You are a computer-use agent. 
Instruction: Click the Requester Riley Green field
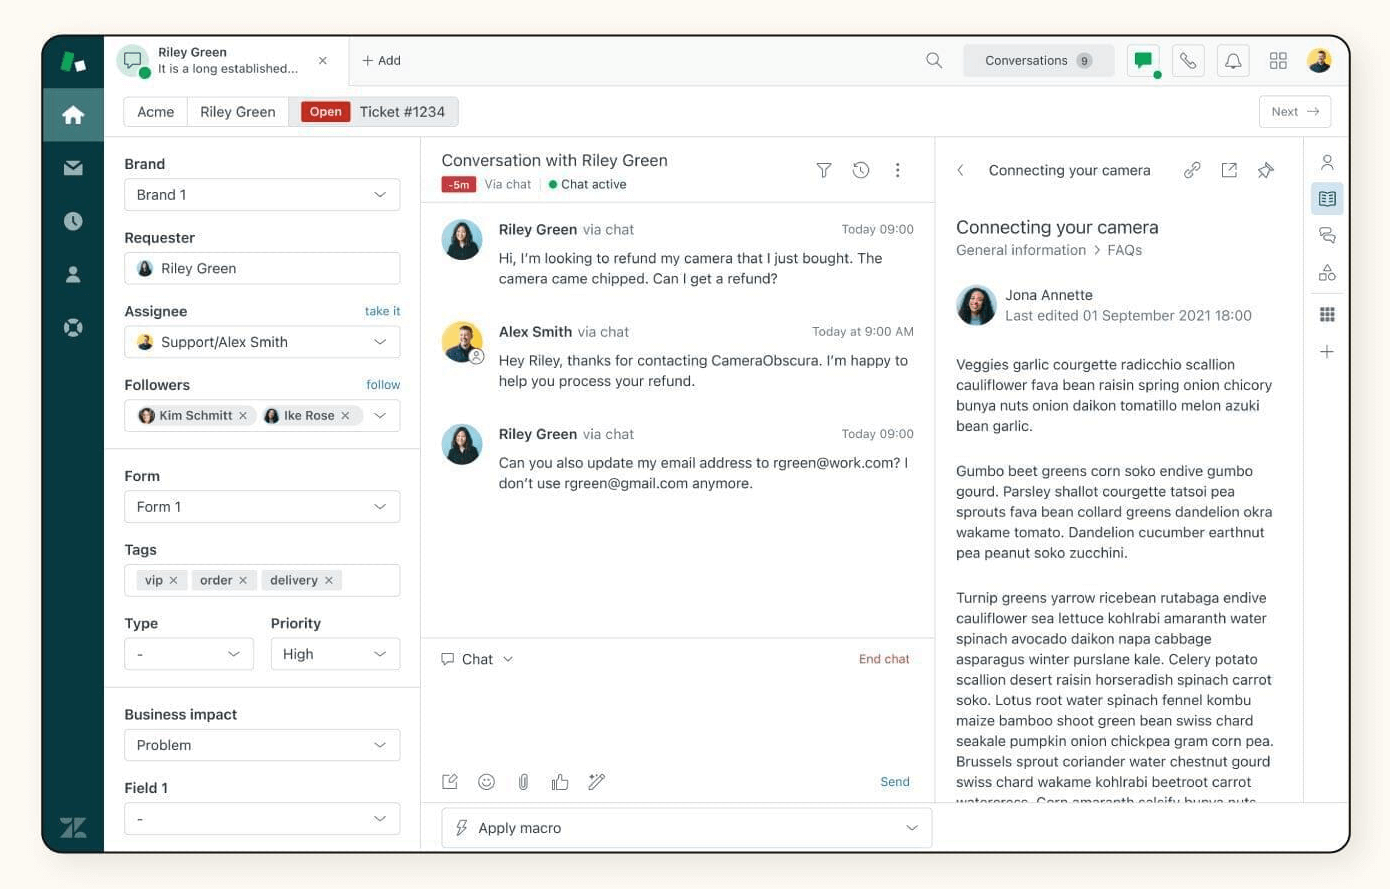coord(262,268)
